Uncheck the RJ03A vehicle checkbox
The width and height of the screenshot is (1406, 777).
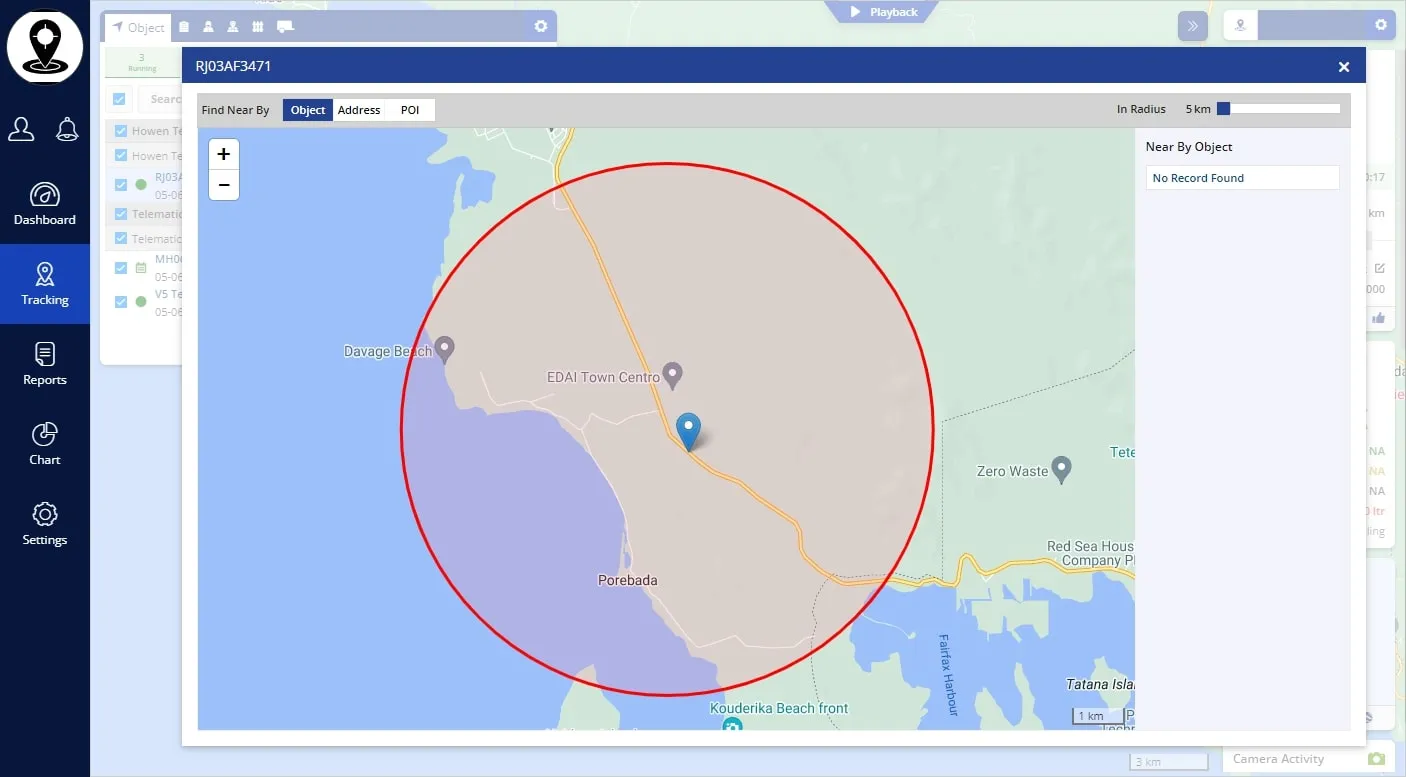[x=121, y=185]
